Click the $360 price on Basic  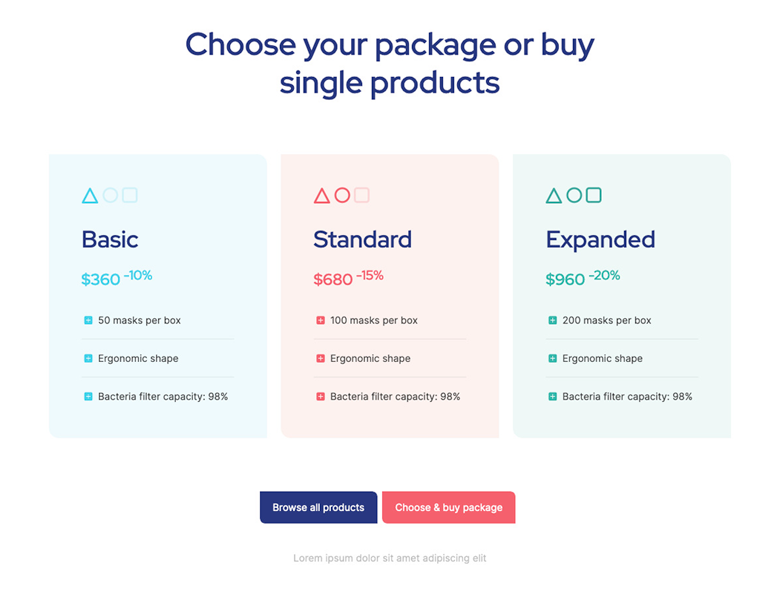(100, 280)
